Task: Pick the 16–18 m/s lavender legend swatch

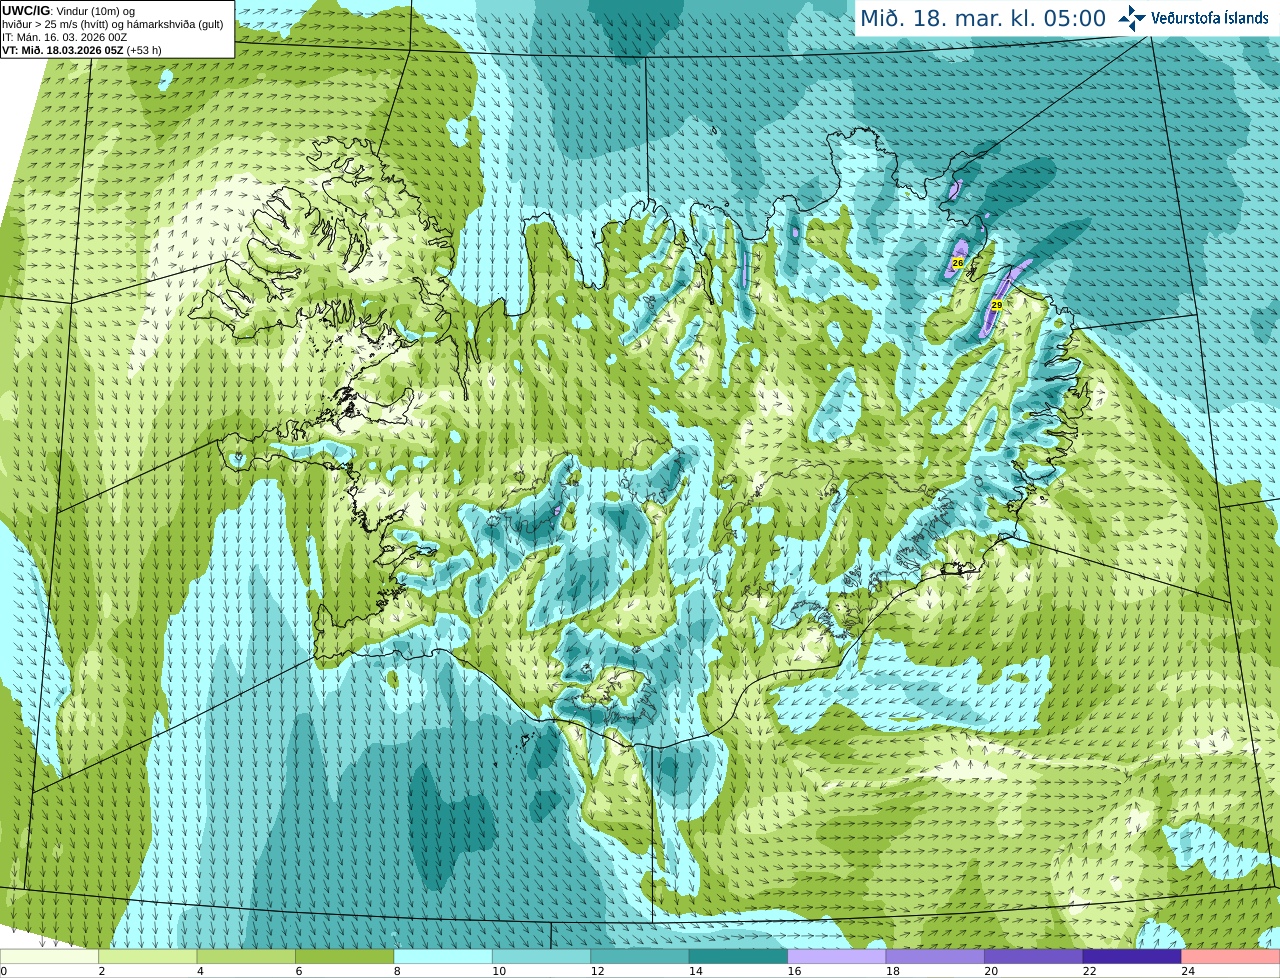Action: [x=837, y=956]
